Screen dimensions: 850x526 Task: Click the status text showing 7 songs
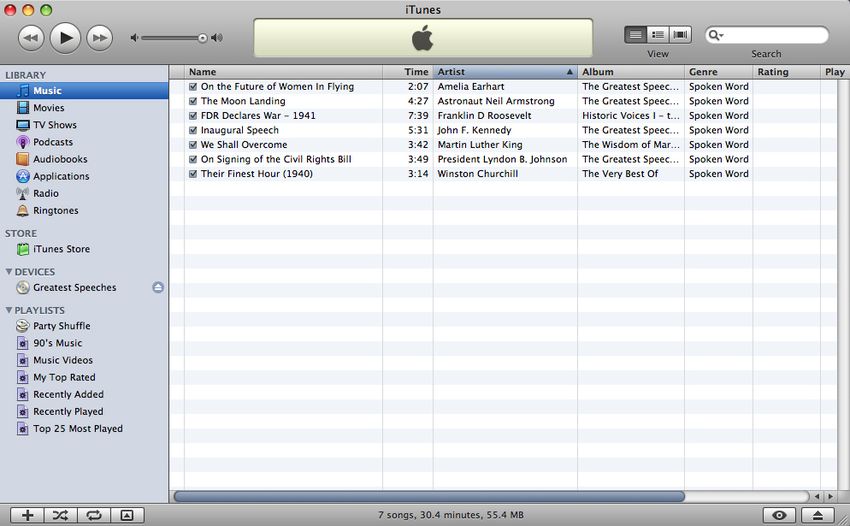[x=451, y=515]
